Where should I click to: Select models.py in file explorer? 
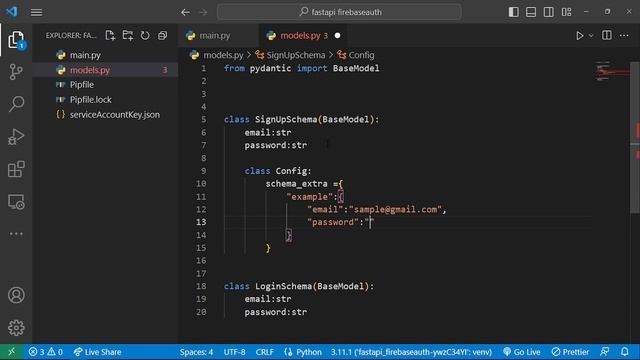coord(89,70)
